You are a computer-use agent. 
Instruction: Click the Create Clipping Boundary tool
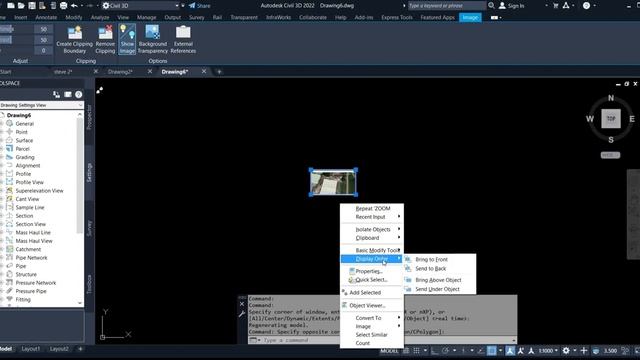point(74,40)
